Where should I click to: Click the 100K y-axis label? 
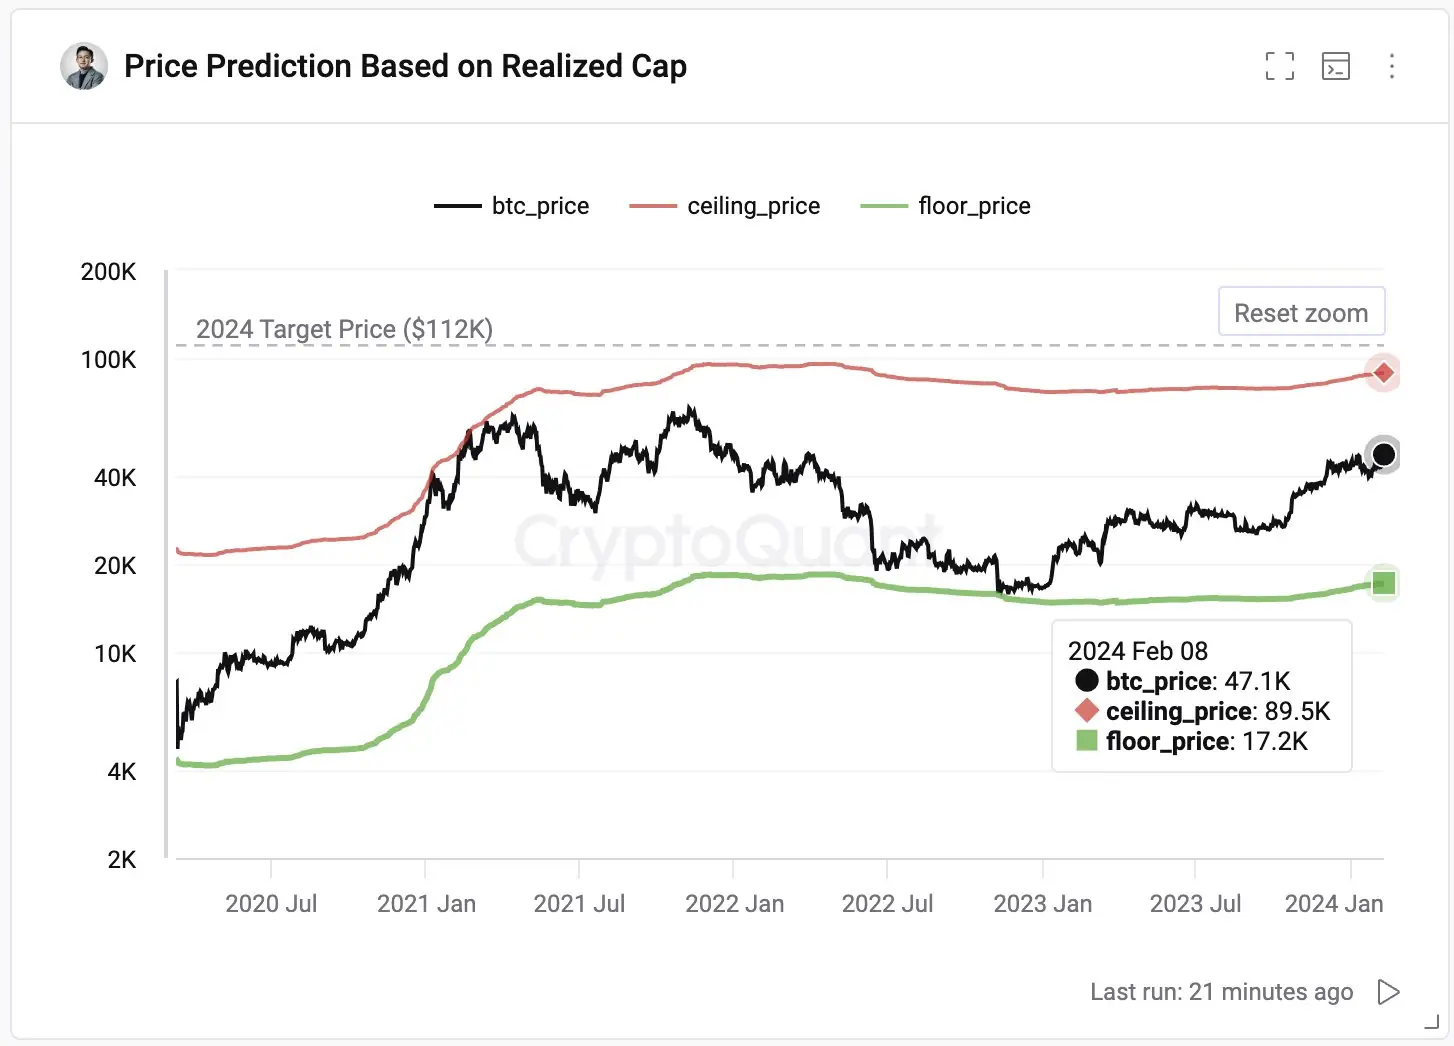[108, 360]
